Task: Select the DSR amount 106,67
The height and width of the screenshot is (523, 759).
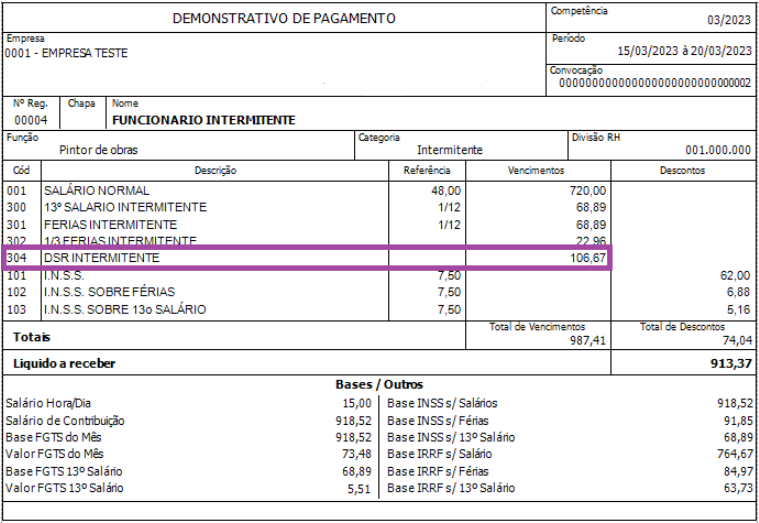Action: 588,258
